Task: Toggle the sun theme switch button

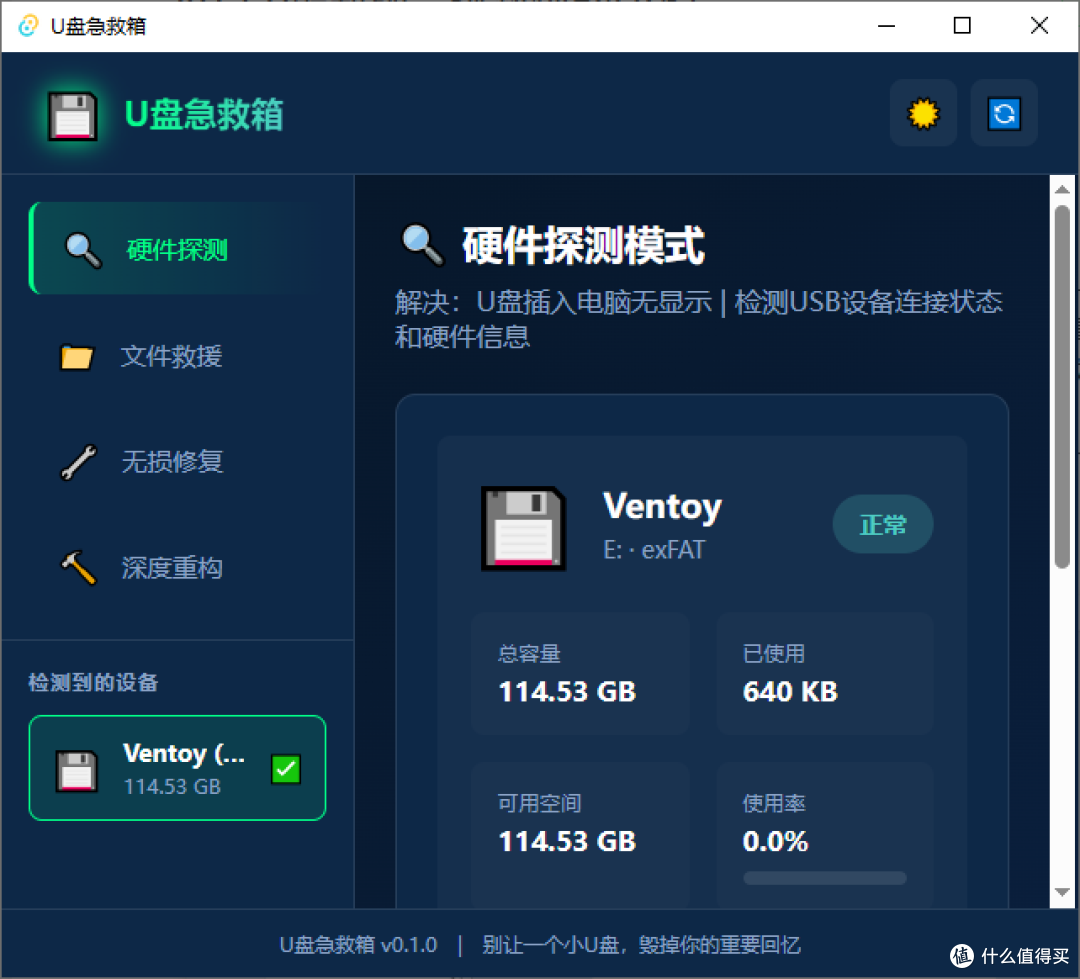Action: click(x=923, y=113)
